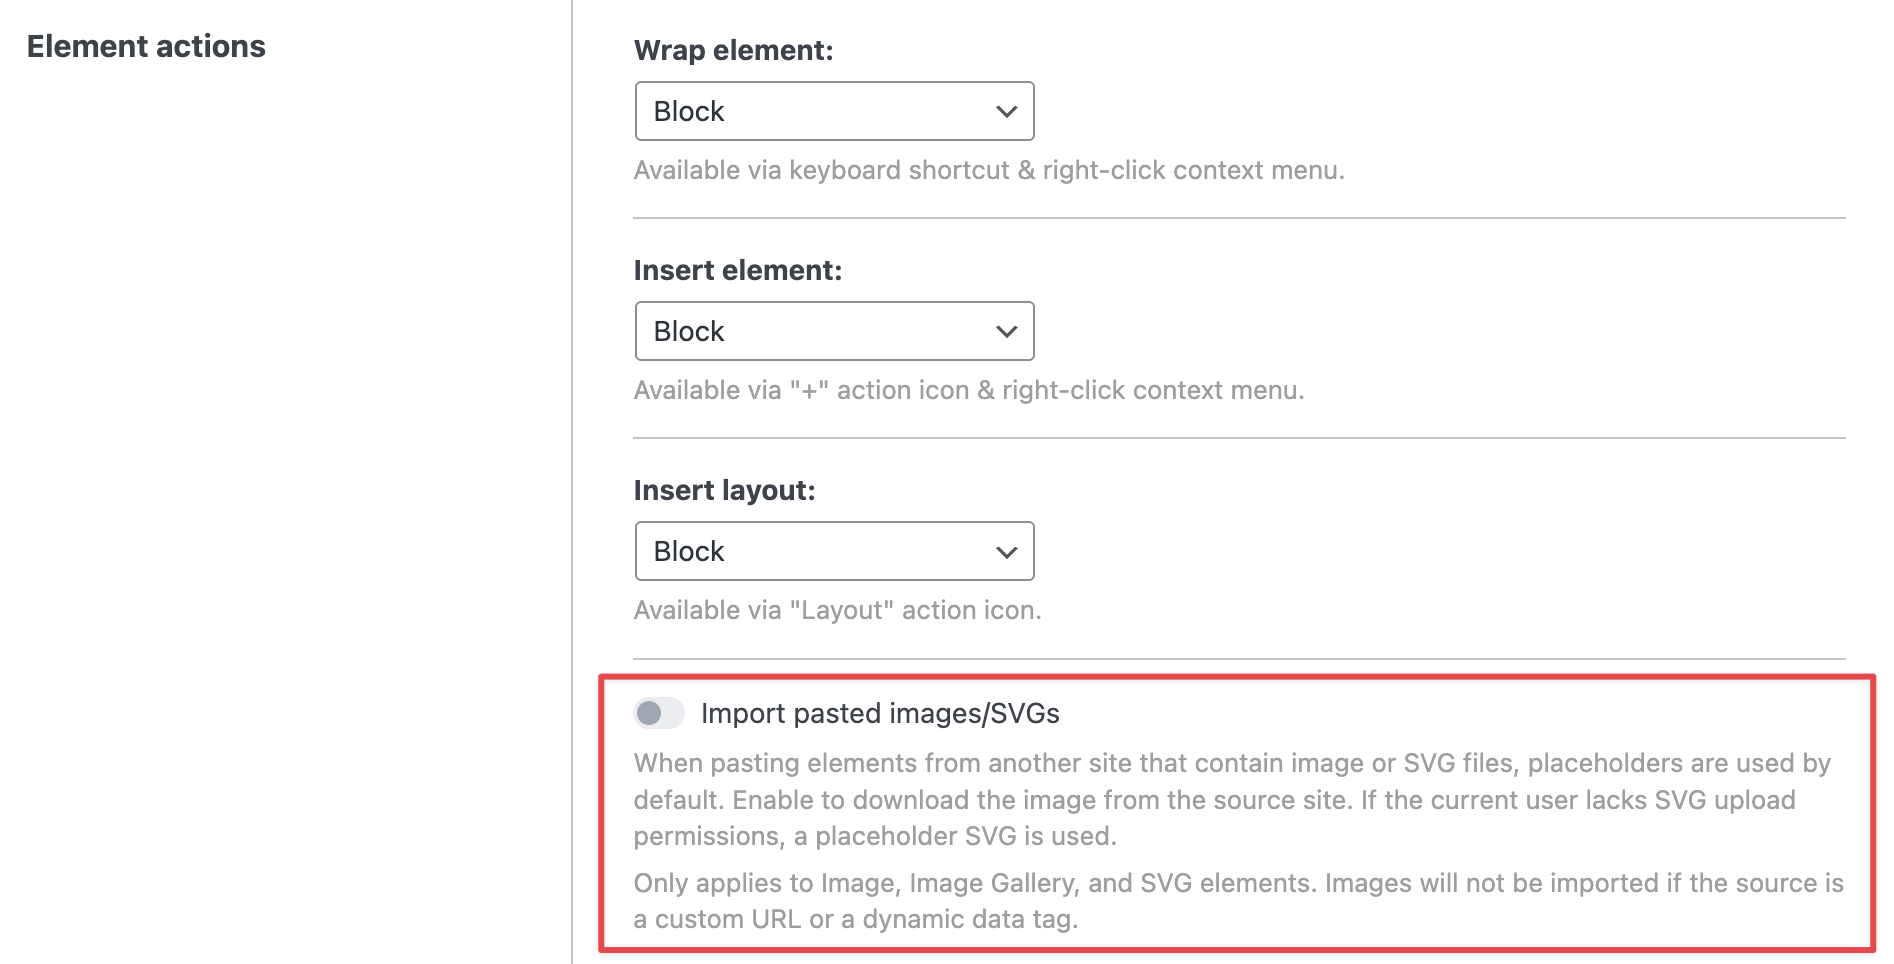This screenshot has height=964, width=1894.
Task: Select the "Block" value in Insert element
Action: pos(689,332)
